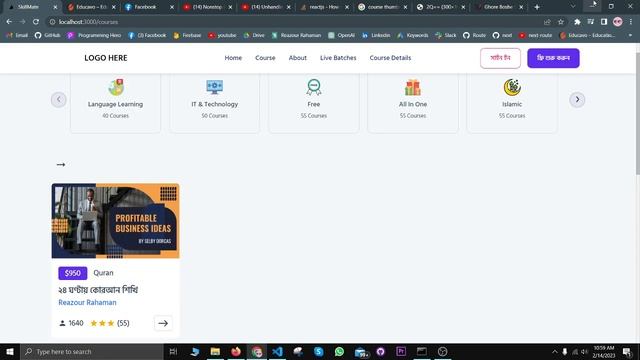Open Live Batches in navbar
The height and width of the screenshot is (360, 640).
(x=338, y=58)
